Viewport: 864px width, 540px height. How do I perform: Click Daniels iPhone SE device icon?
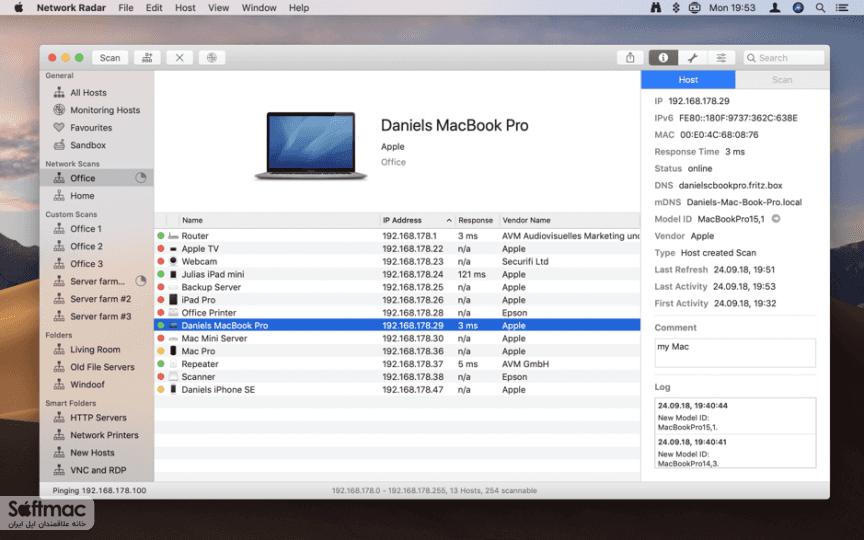[173, 390]
